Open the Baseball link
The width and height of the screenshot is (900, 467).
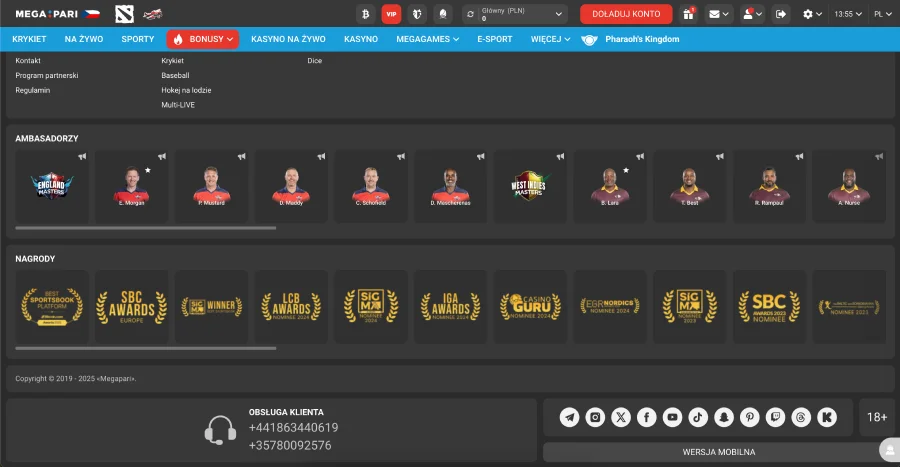coord(175,75)
